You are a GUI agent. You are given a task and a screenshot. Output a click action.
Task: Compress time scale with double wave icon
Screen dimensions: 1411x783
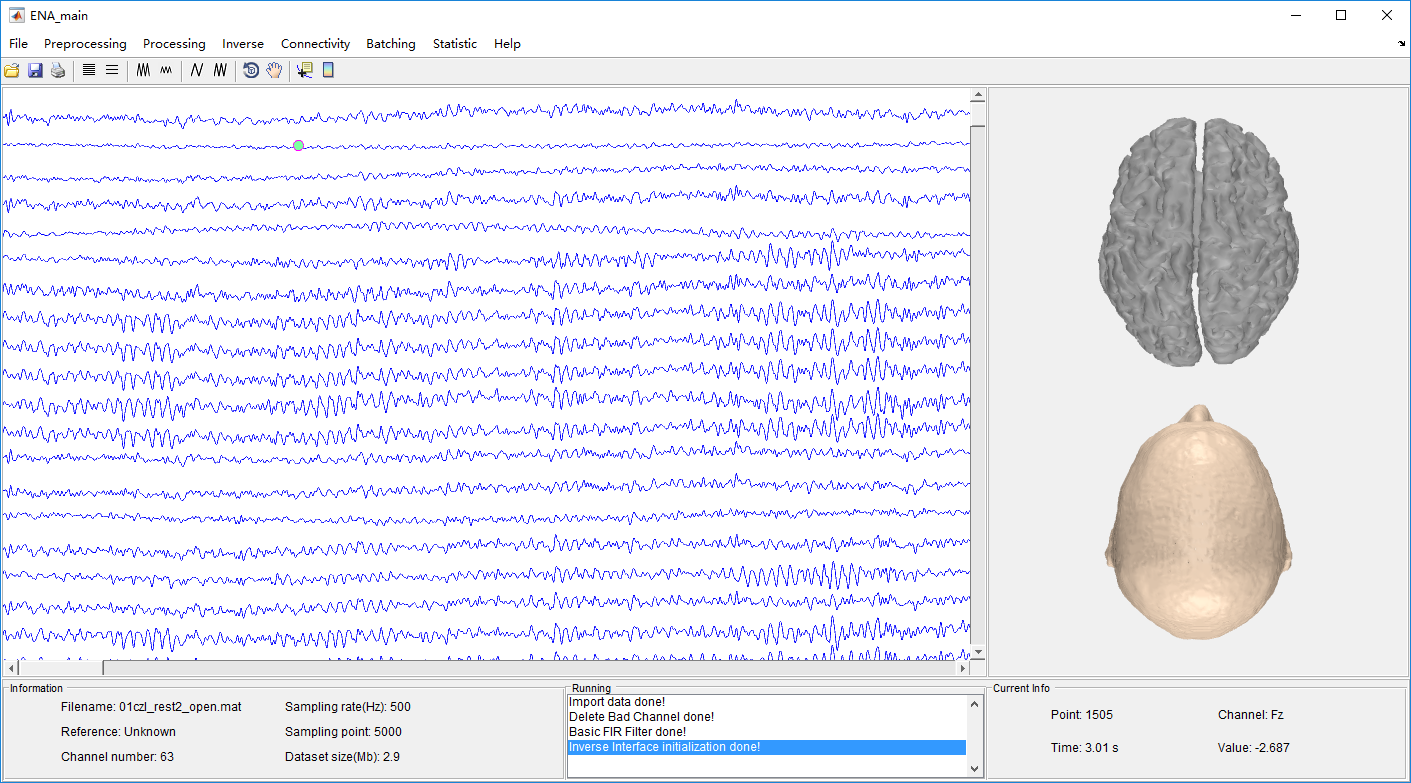220,70
